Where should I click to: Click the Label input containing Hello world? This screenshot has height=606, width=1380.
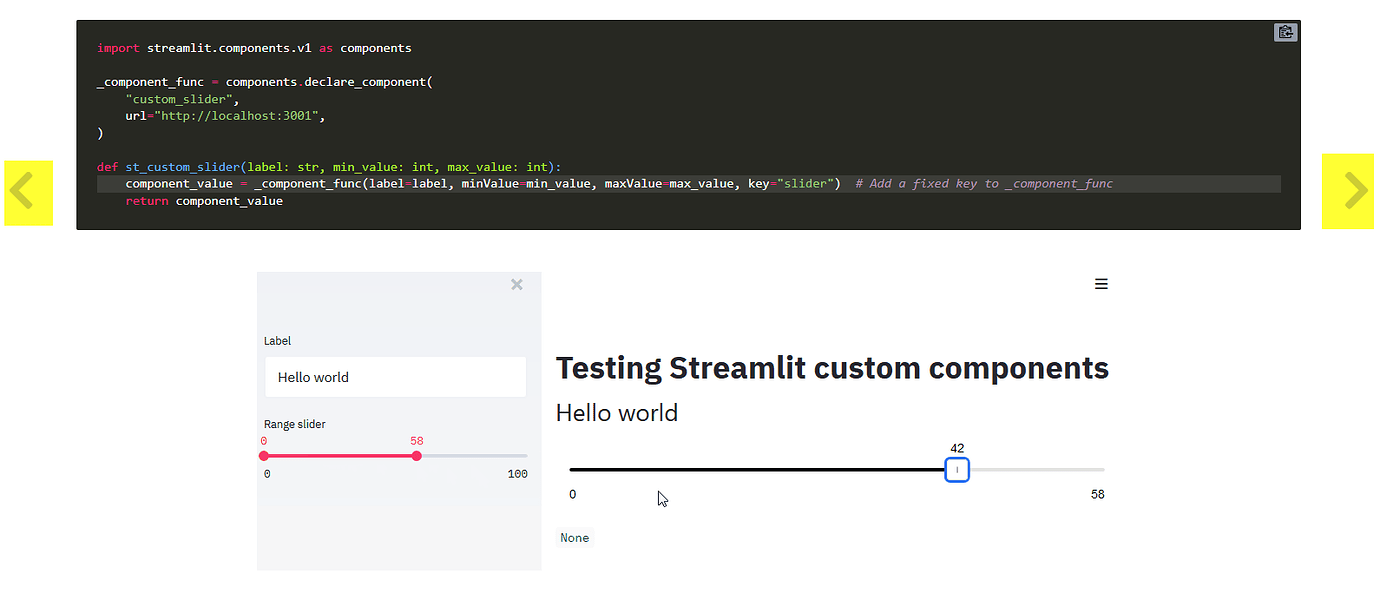(395, 377)
